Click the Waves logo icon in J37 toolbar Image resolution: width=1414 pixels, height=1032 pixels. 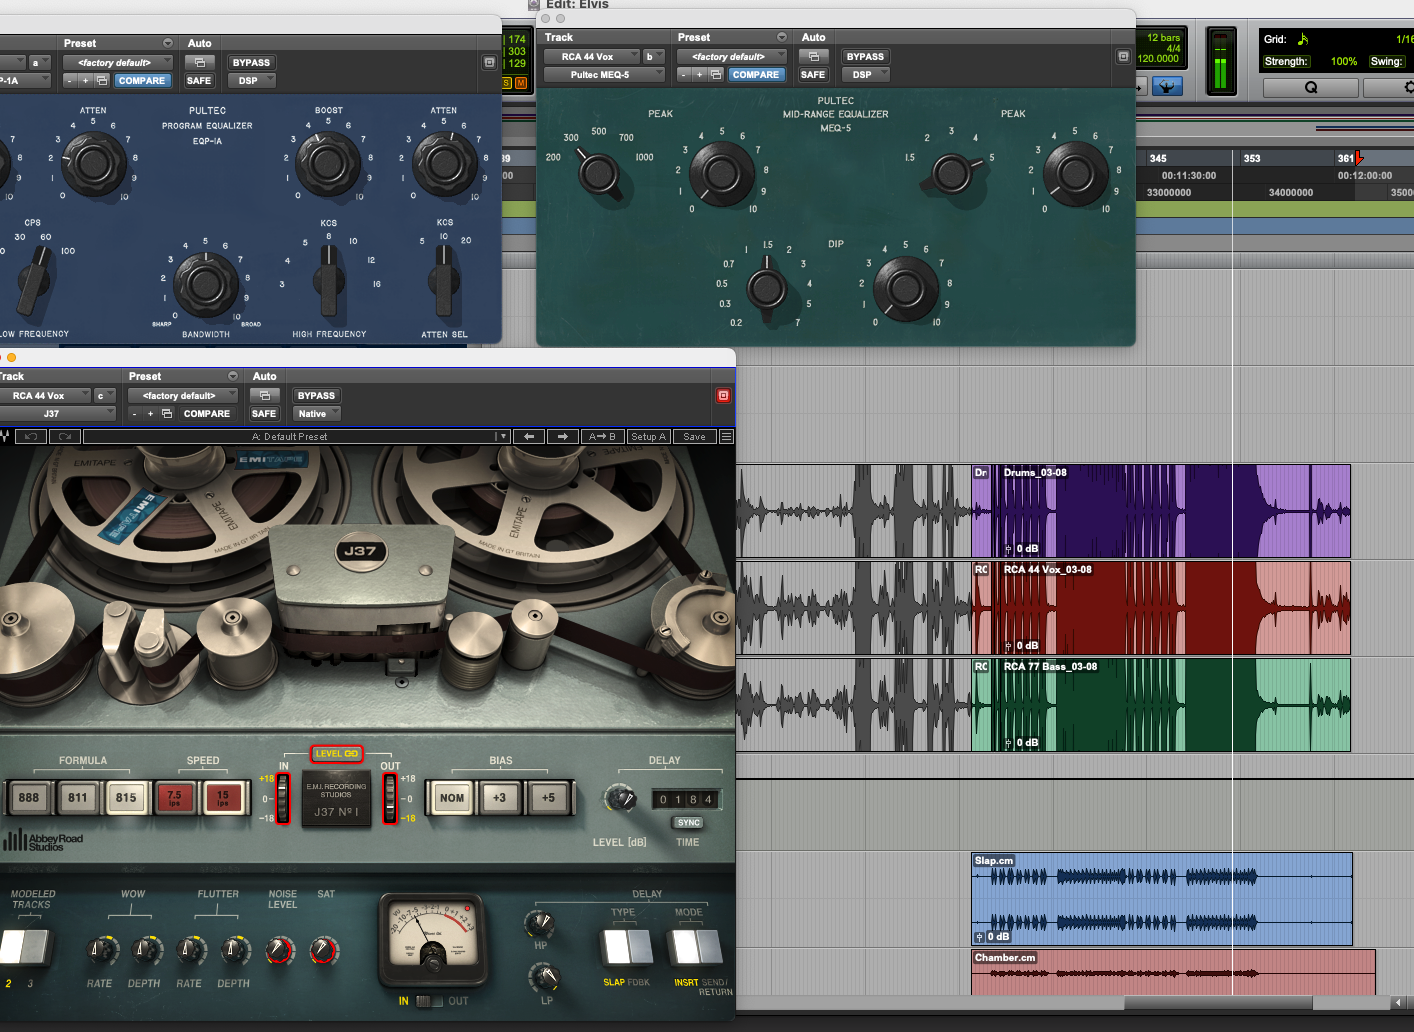click(x=6, y=437)
